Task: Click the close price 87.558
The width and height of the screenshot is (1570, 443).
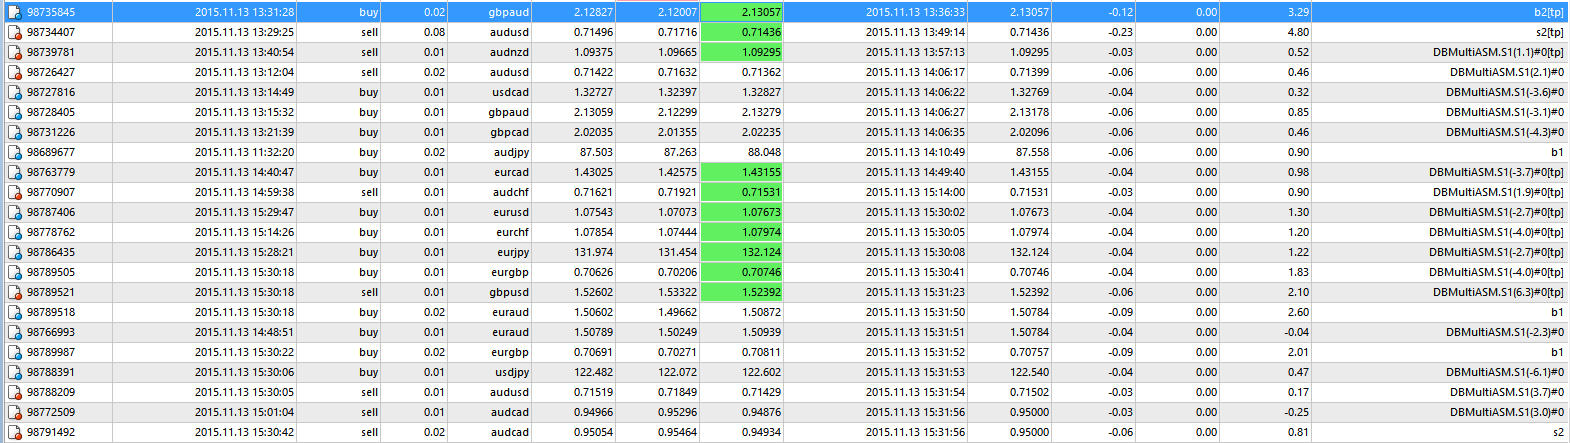Action: (x=1033, y=152)
